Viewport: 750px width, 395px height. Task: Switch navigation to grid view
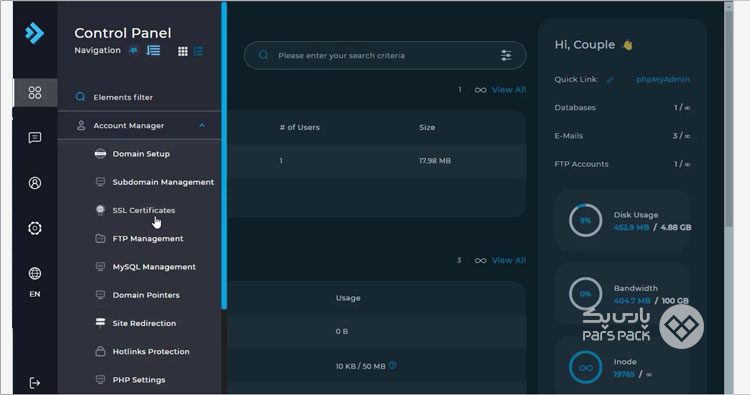click(183, 51)
